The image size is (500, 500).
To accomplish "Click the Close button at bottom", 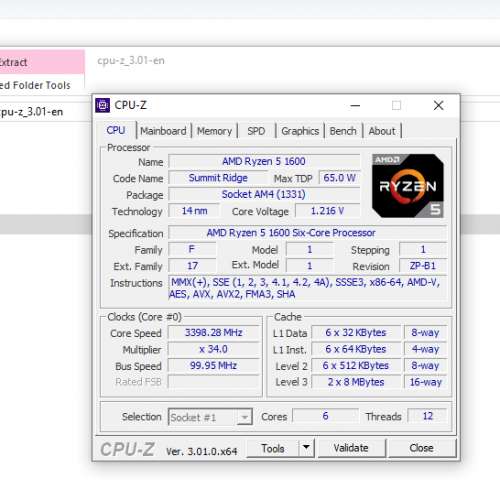I will pyautogui.click(x=422, y=448).
